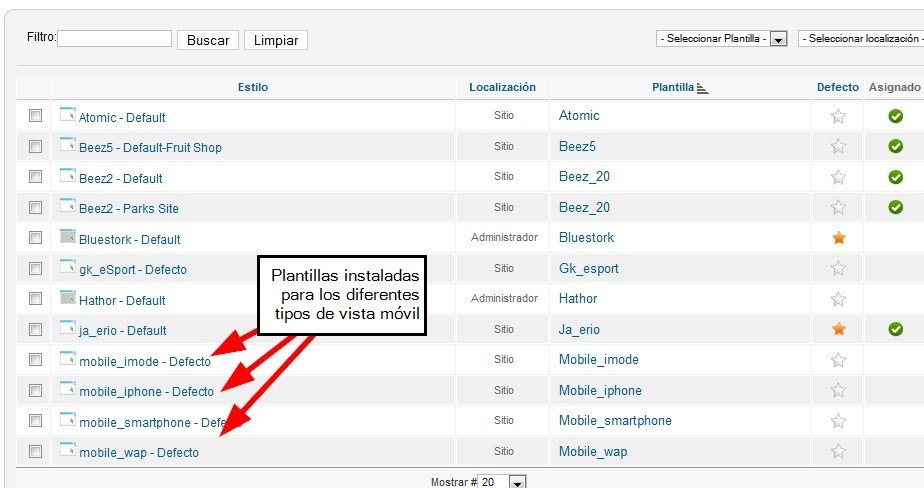Tick the mobile_smartphone row checkbox
The width and height of the screenshot is (924, 488).
point(35,420)
